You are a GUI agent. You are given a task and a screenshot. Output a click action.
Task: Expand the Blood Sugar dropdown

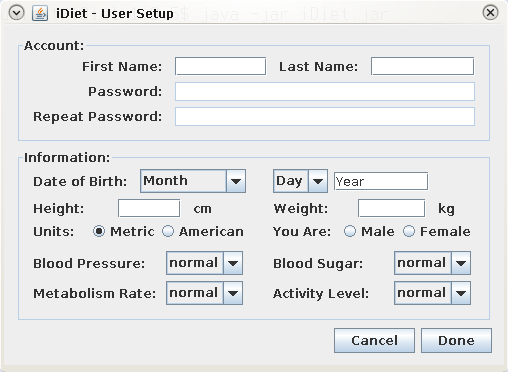click(x=432, y=263)
